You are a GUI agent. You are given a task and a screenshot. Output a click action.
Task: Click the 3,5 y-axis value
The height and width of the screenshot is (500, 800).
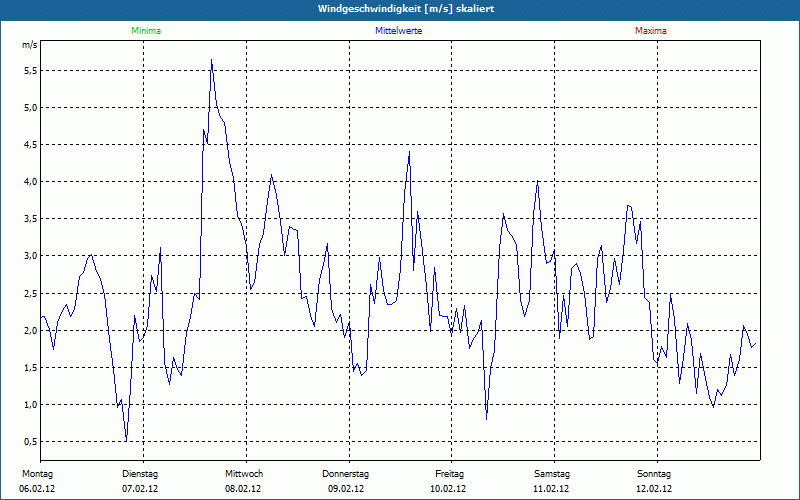tap(30, 219)
